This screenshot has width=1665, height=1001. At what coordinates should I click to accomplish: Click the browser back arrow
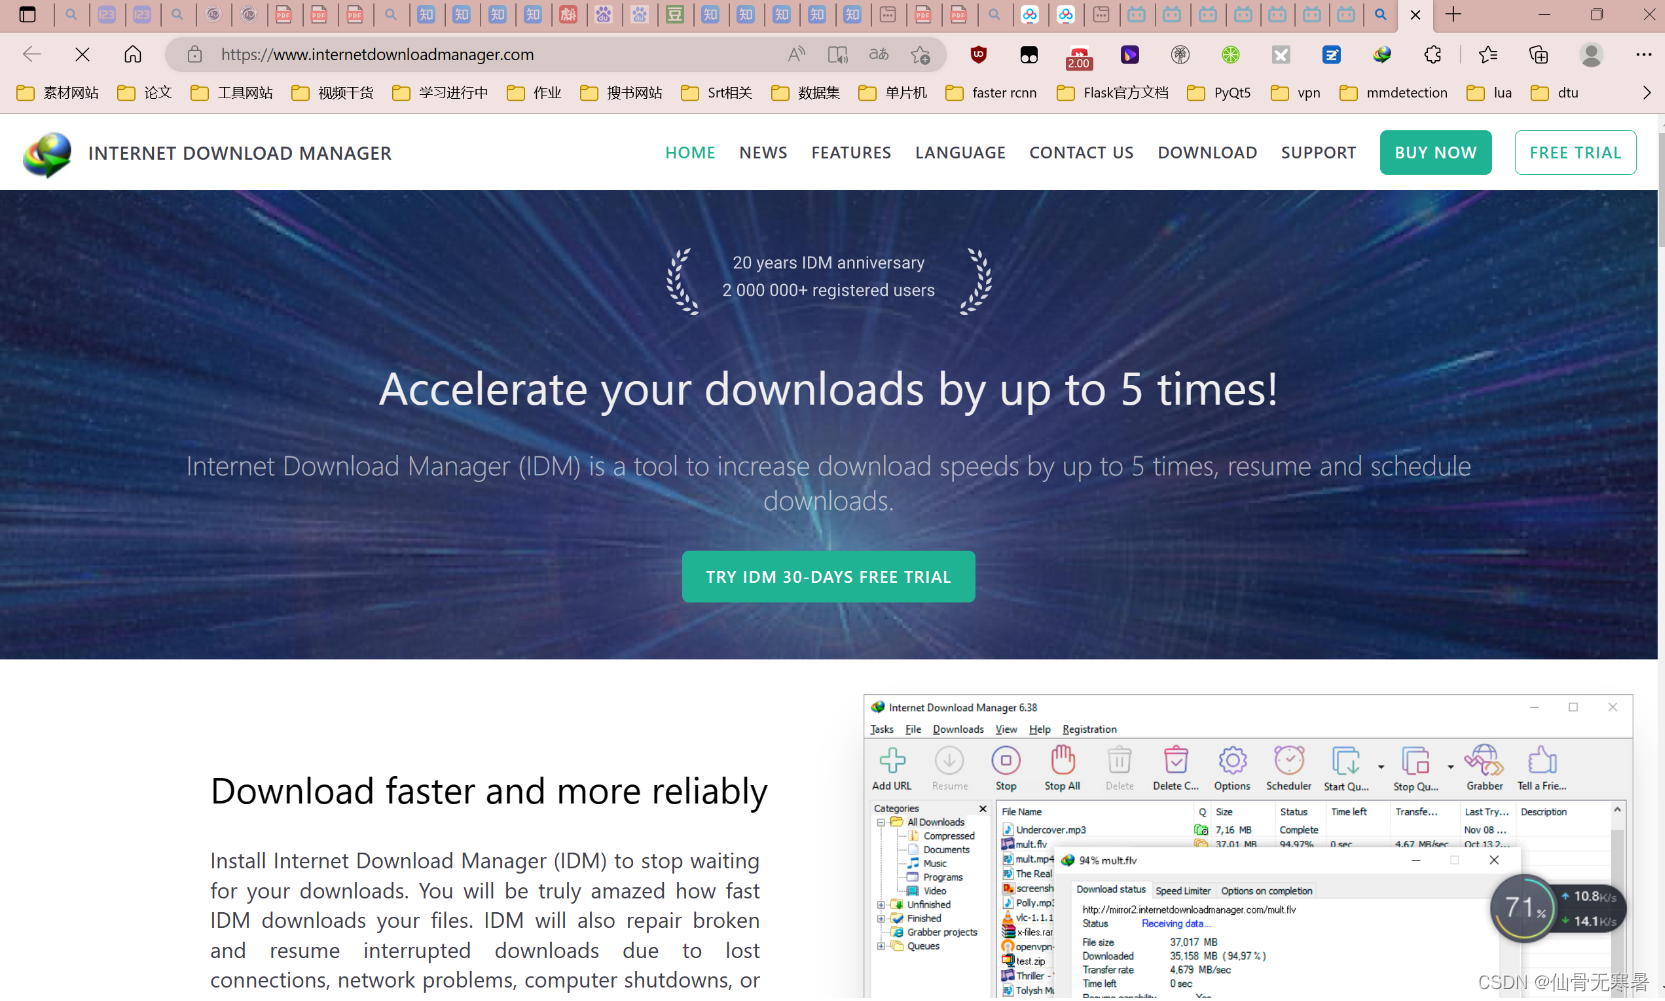pyautogui.click(x=32, y=54)
